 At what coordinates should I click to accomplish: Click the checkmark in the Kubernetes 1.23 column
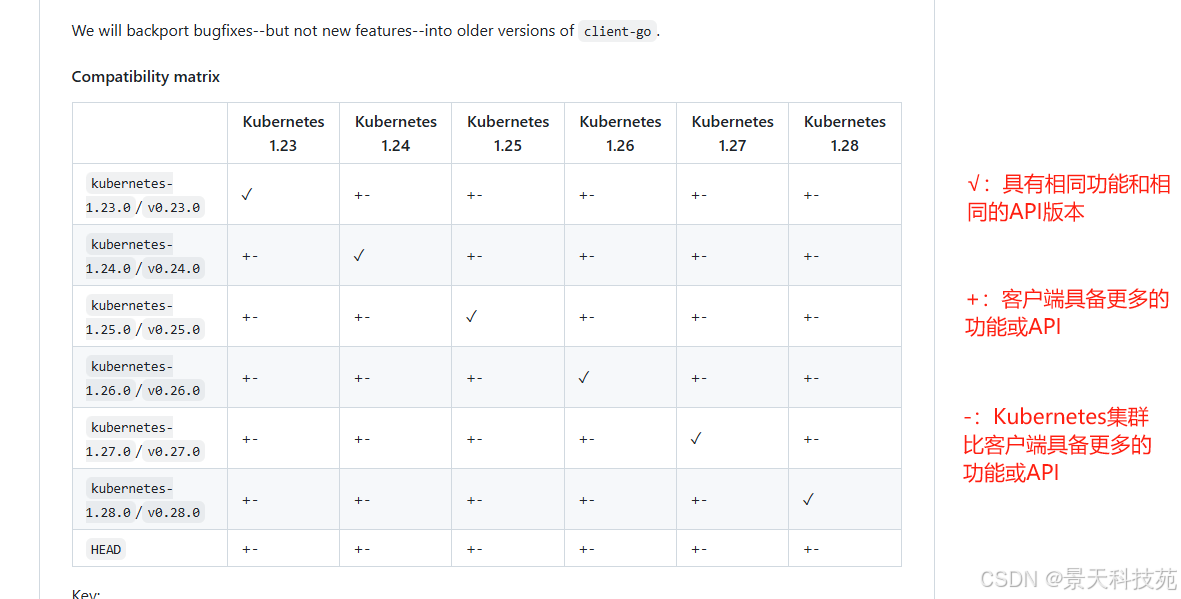click(x=246, y=195)
